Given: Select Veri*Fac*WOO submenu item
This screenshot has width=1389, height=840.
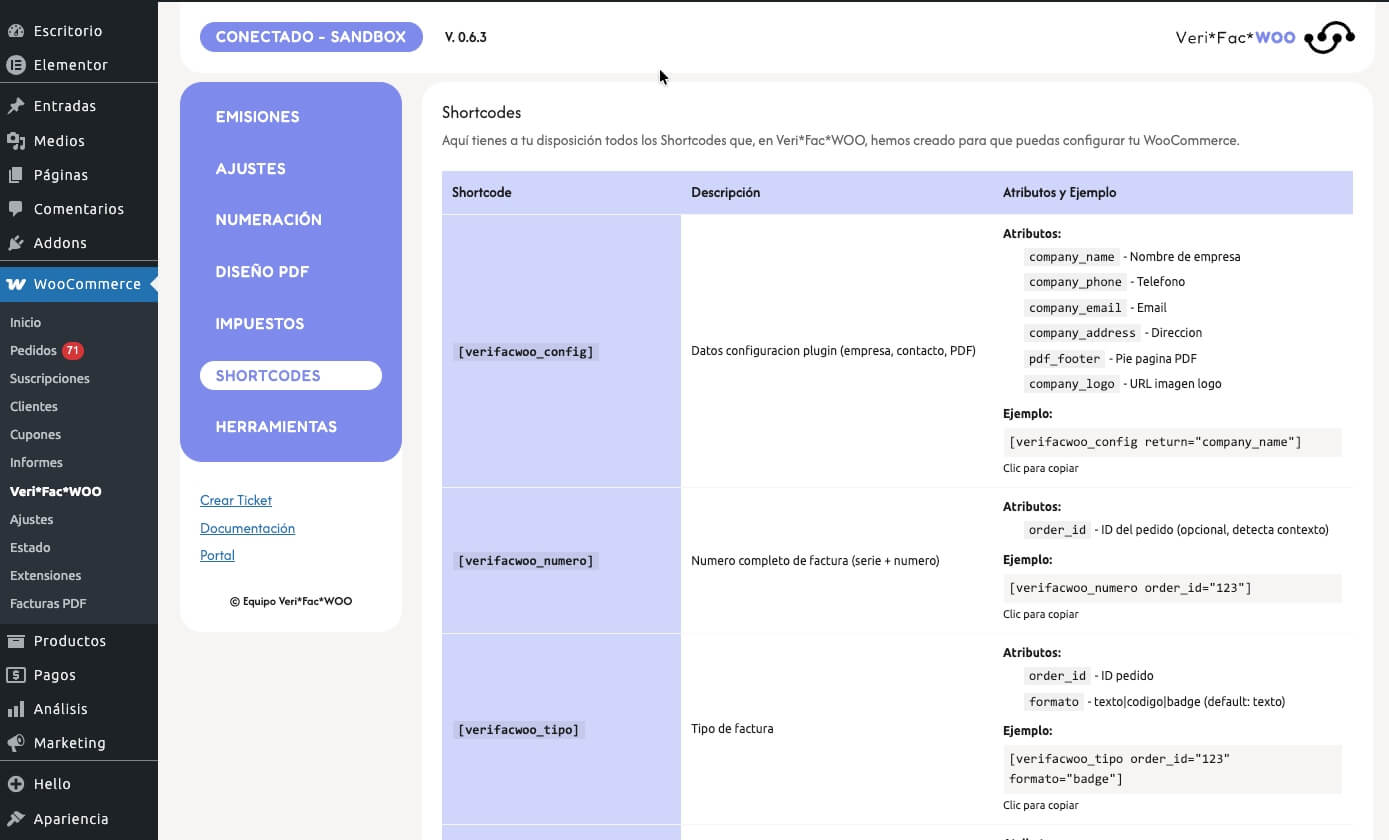Looking at the screenshot, I should 56,492.
